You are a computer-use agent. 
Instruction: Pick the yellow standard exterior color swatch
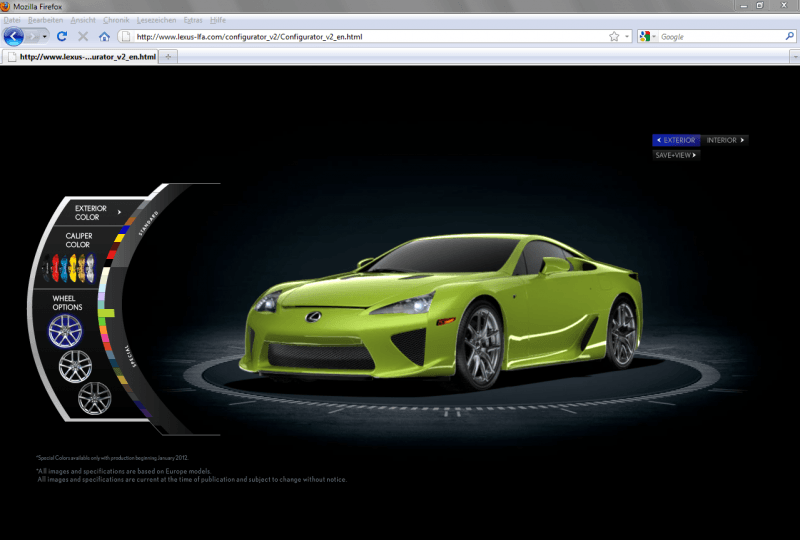click(119, 238)
